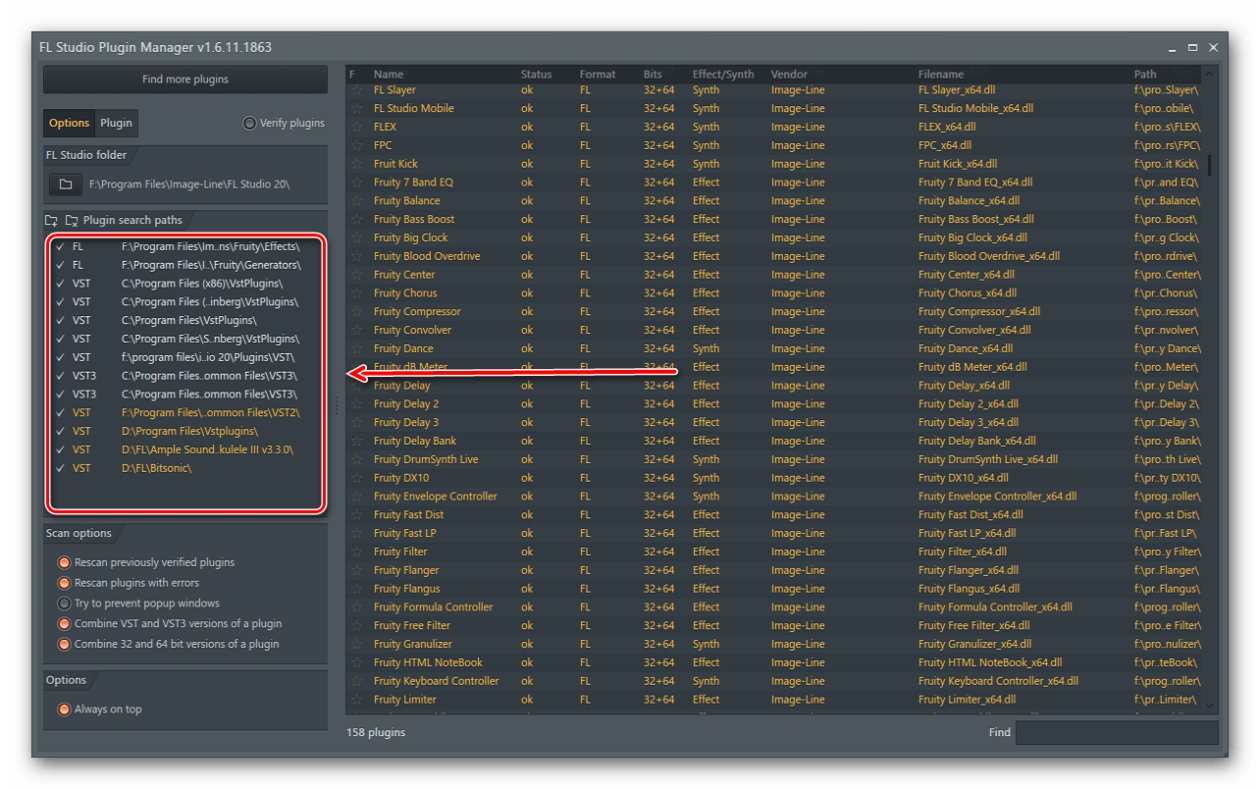Open the FL Studio folder browse icon
Screen dimensions: 1260x789
pyautogui.click(x=65, y=185)
